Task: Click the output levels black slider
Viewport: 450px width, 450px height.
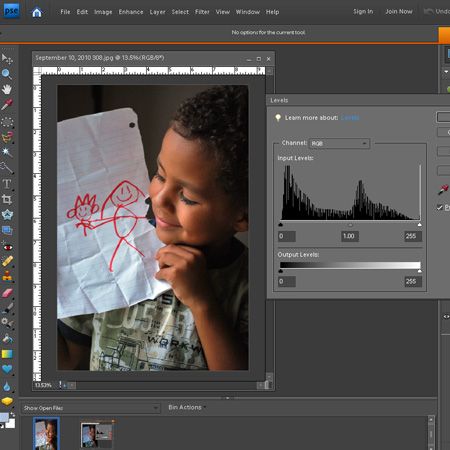Action: [x=280, y=271]
